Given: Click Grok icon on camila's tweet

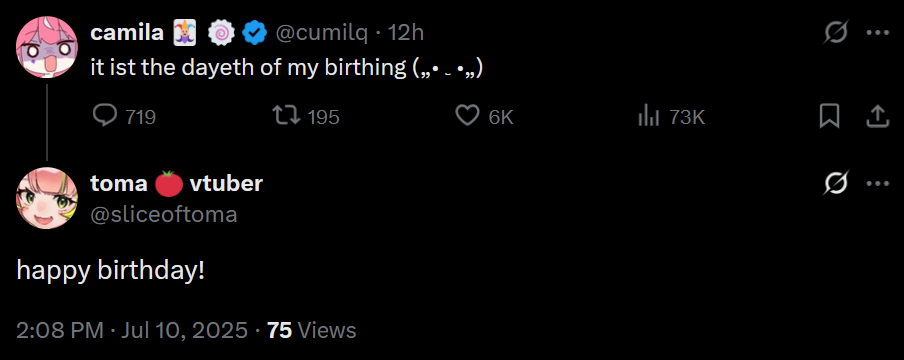Looking at the screenshot, I should (835, 33).
